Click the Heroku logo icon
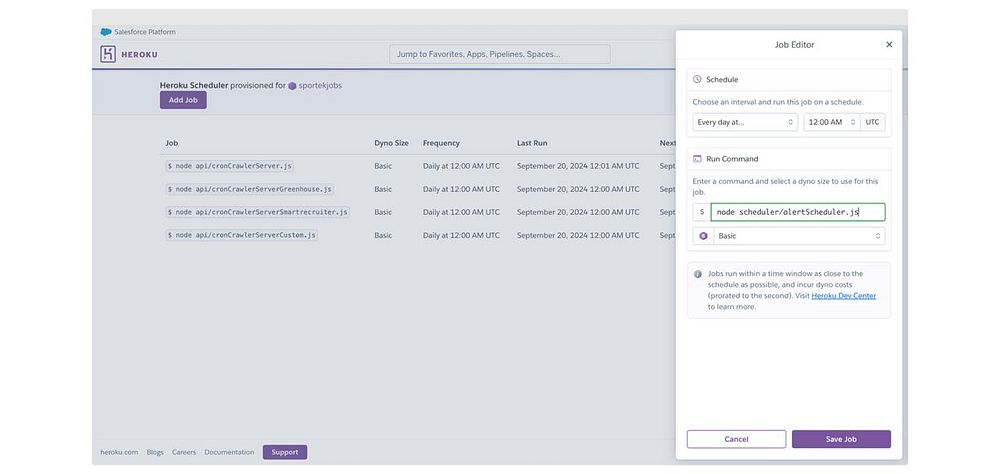Viewport: 1000px width, 474px height. coord(108,54)
